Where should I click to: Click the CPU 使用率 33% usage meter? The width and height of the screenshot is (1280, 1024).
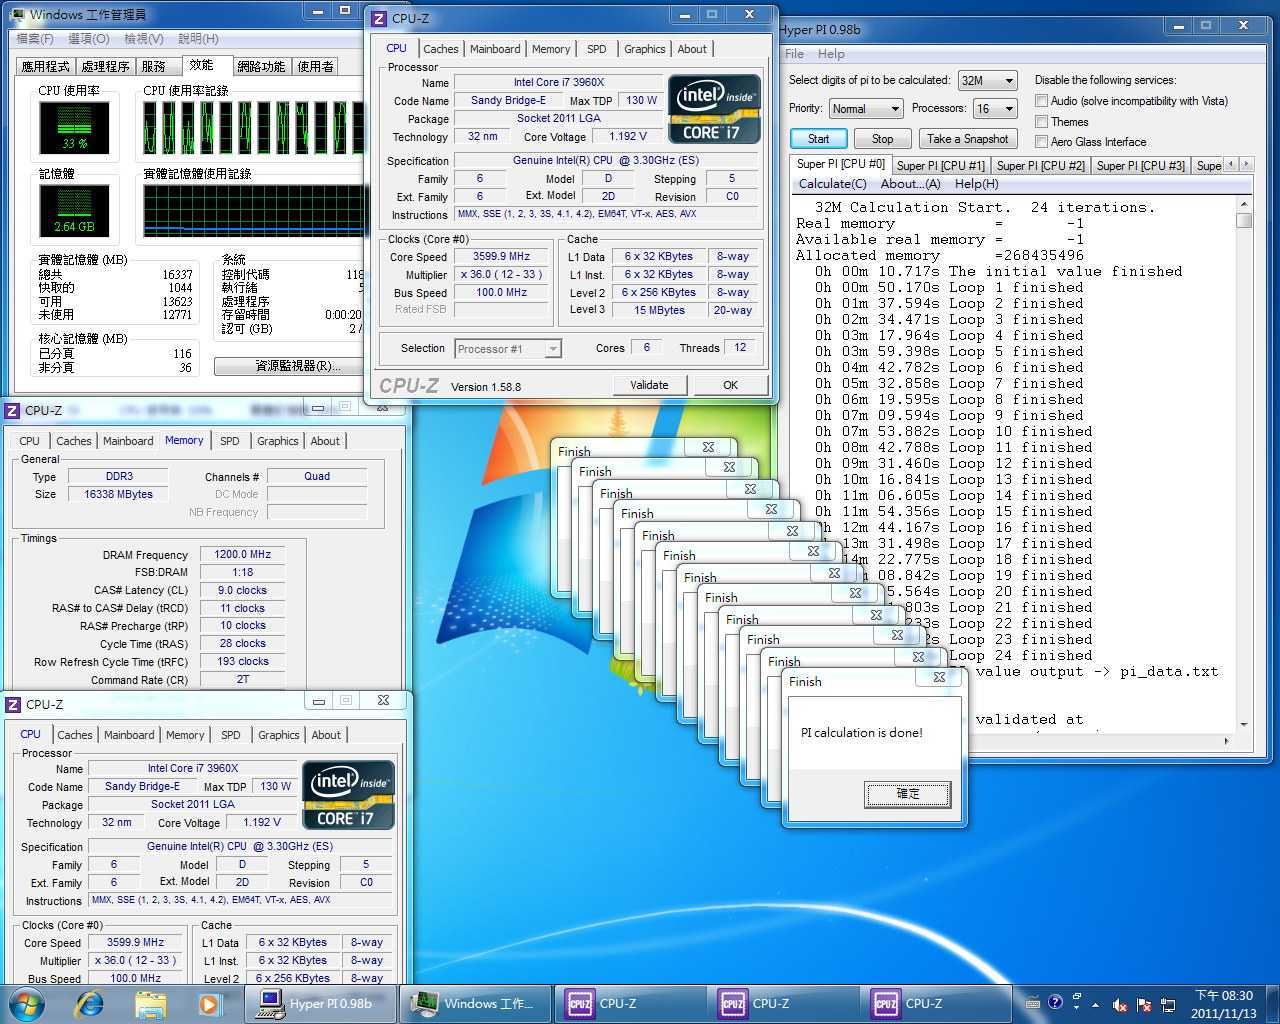[74, 127]
